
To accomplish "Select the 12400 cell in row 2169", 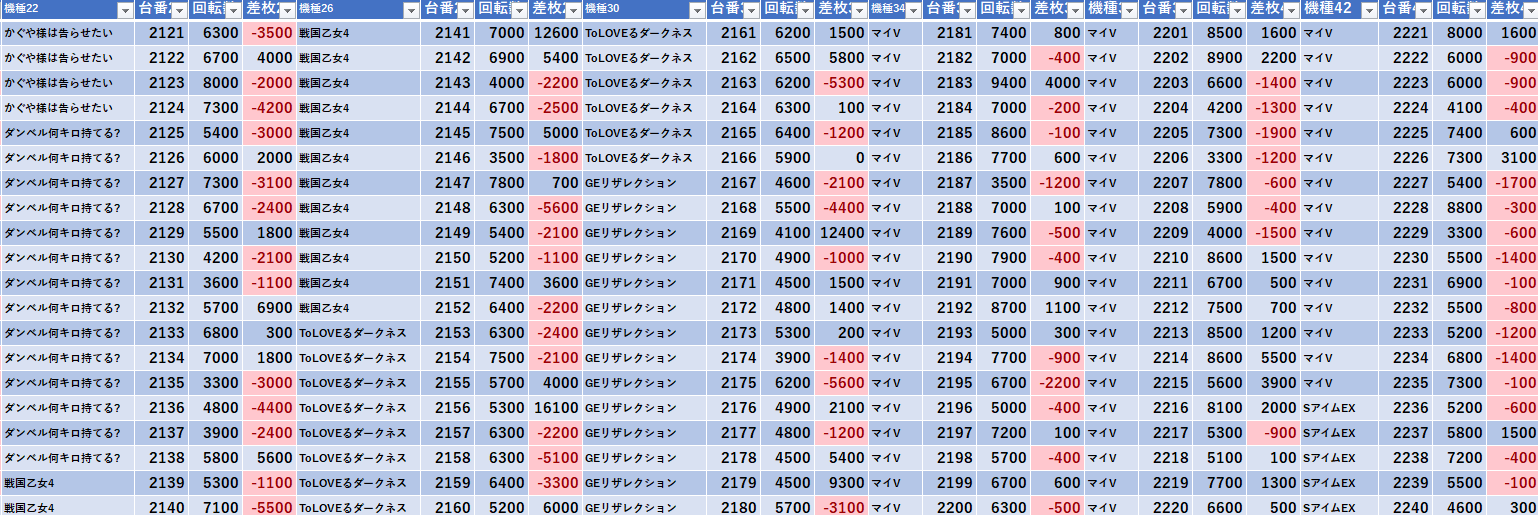I will pyautogui.click(x=841, y=233).
